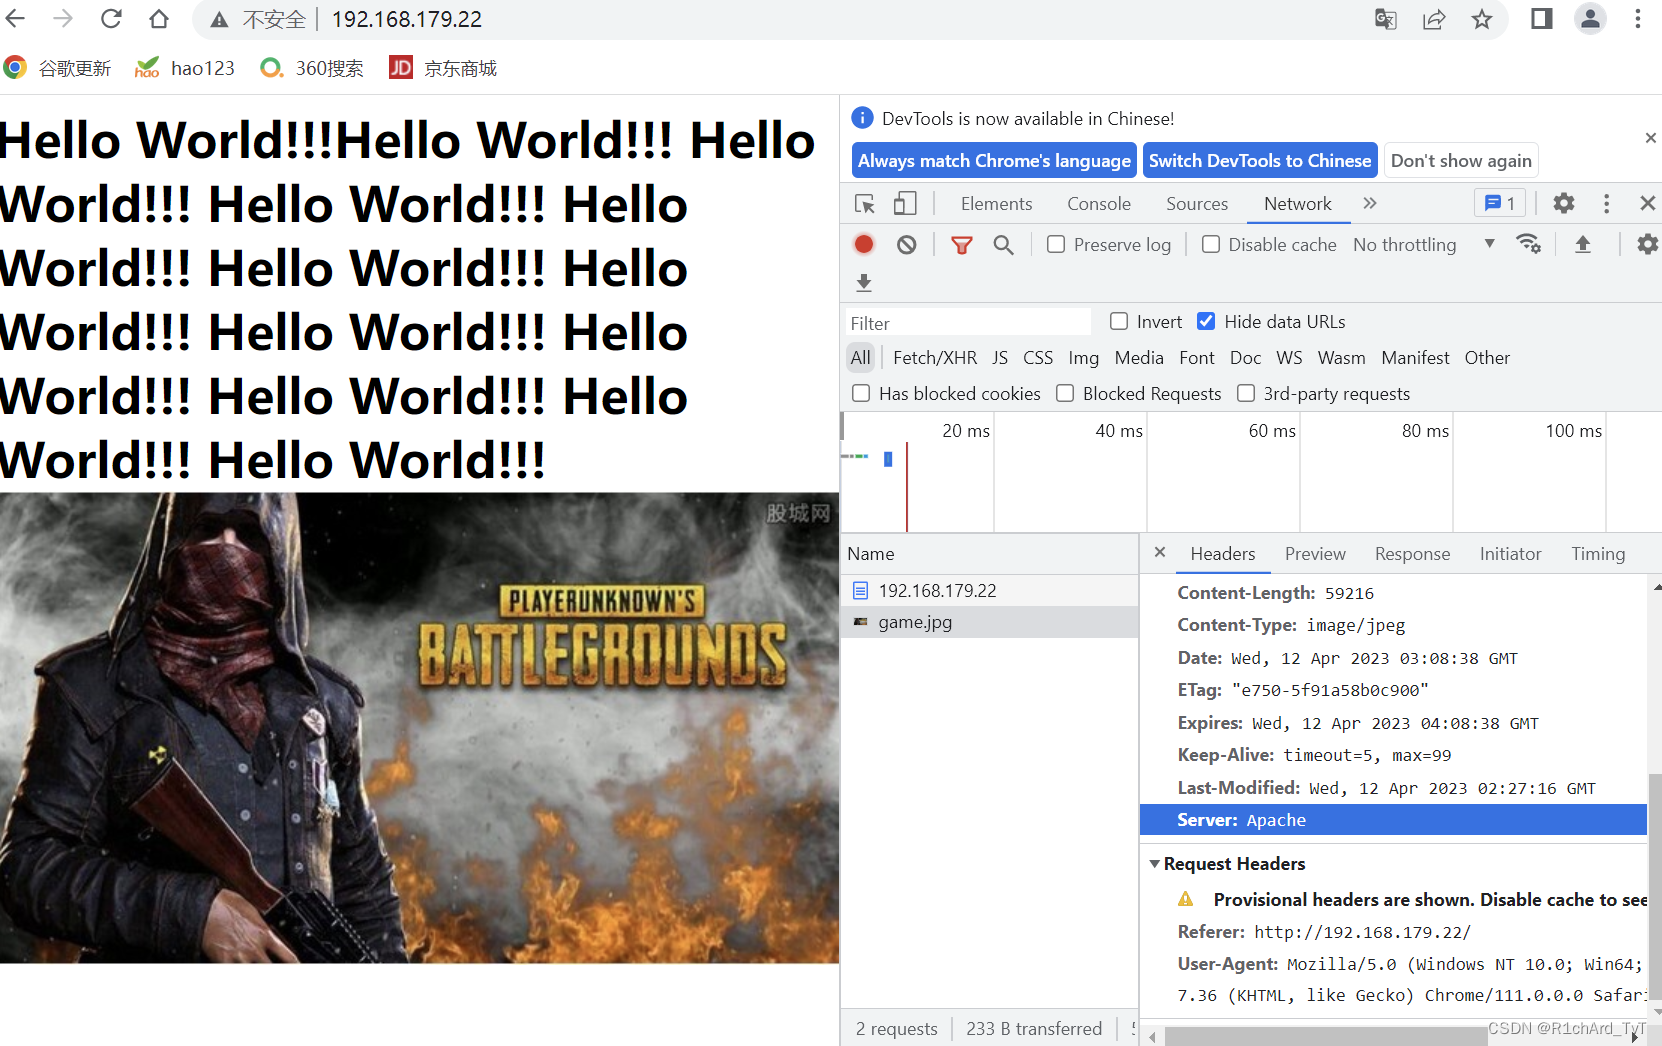Toggle the browser side panel

[x=1541, y=19]
